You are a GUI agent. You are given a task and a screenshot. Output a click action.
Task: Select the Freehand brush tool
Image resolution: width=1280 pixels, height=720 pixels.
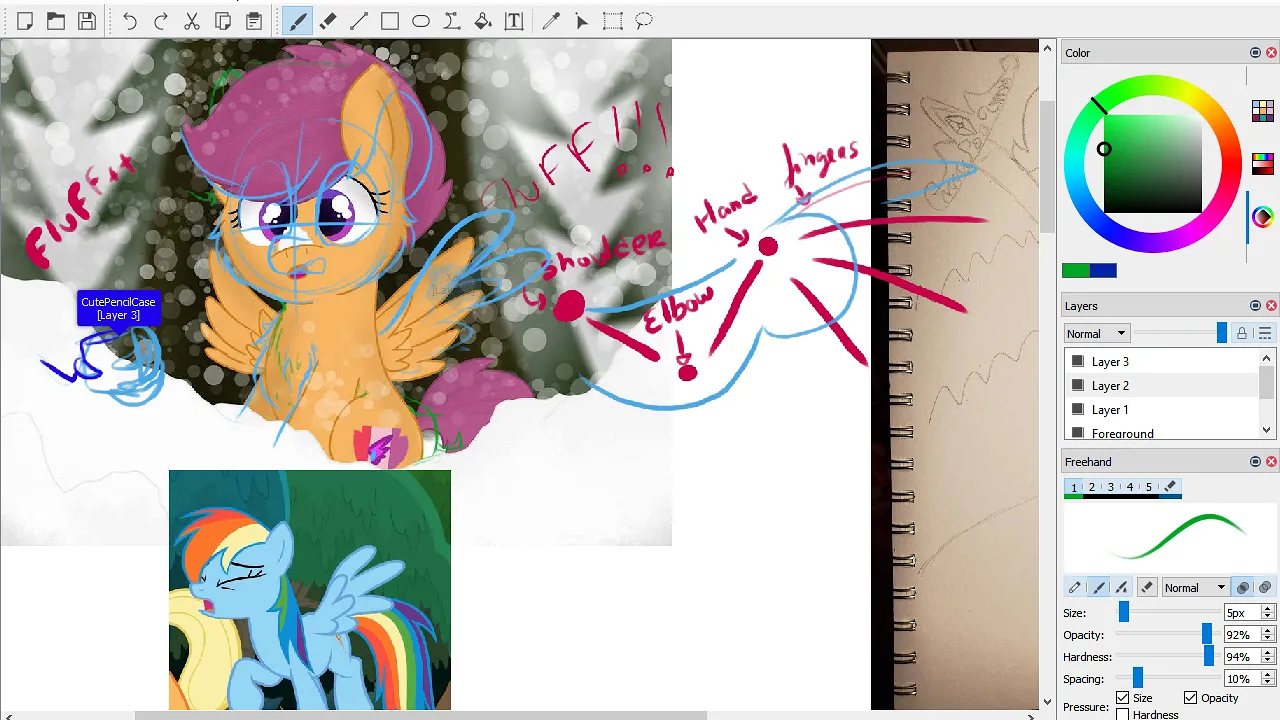pos(297,21)
